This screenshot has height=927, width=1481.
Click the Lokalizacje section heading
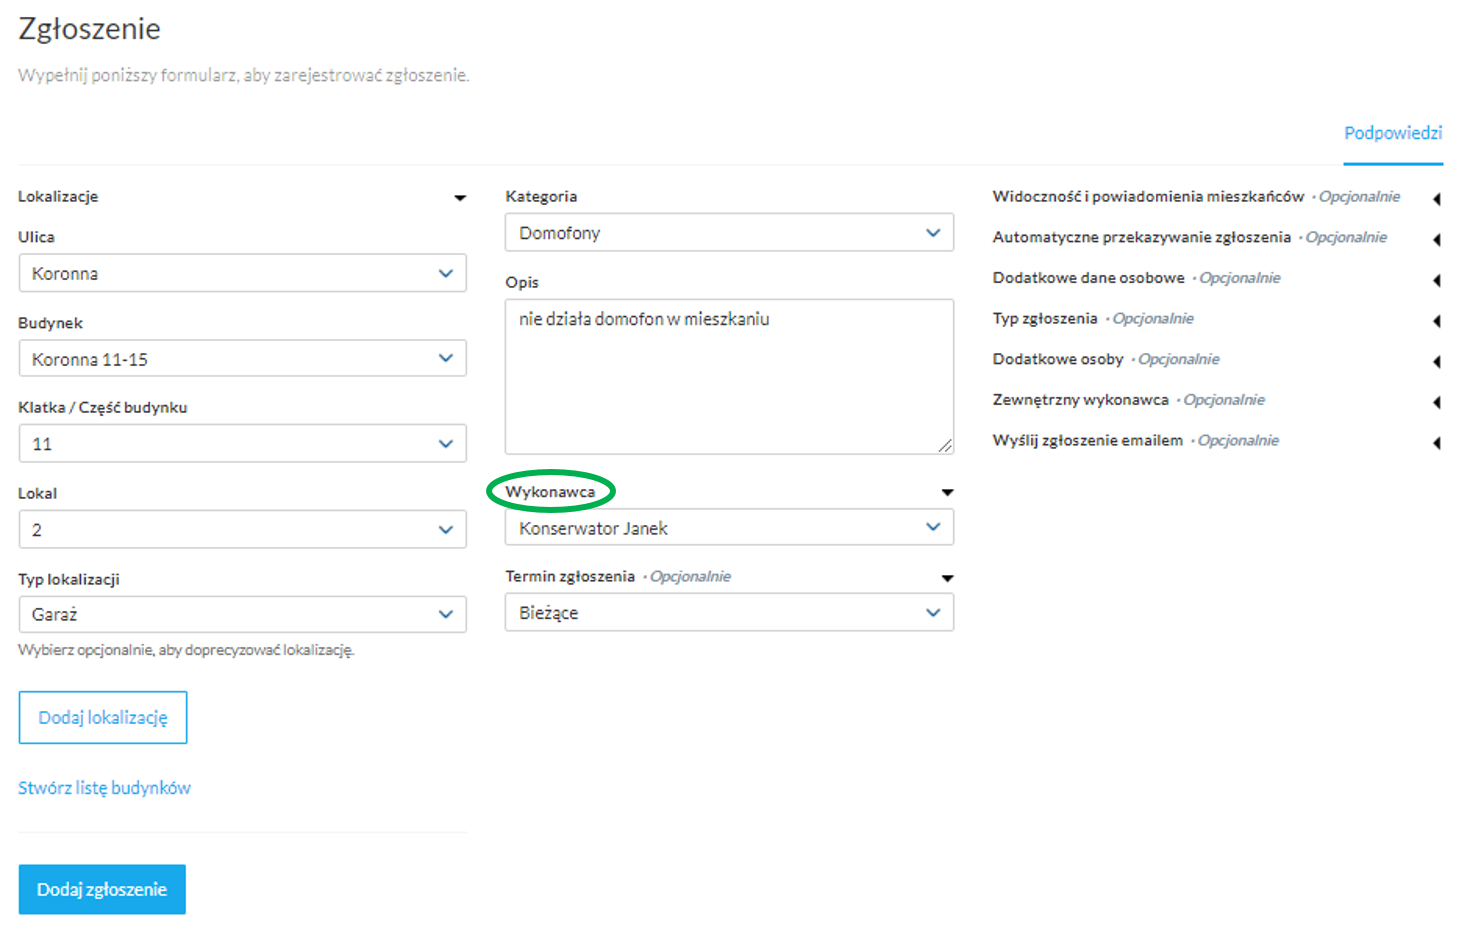coord(58,196)
